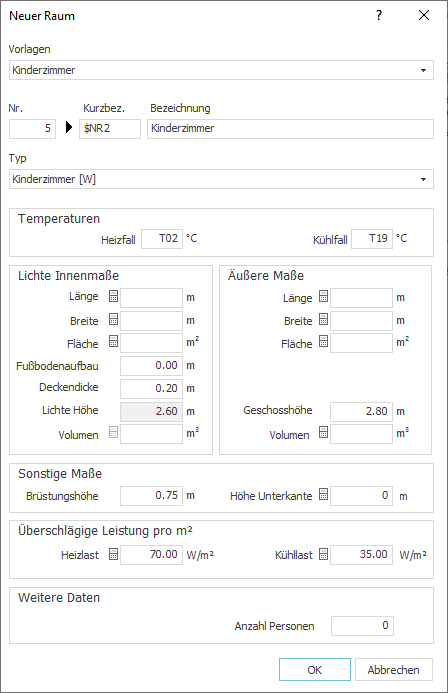Select the Nr. input field

32,129
